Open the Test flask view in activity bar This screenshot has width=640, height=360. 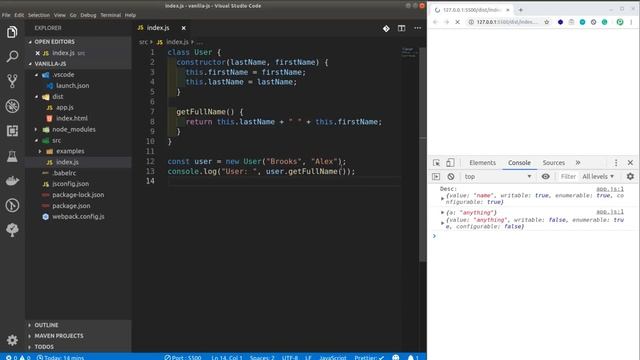pyautogui.click(x=12, y=156)
